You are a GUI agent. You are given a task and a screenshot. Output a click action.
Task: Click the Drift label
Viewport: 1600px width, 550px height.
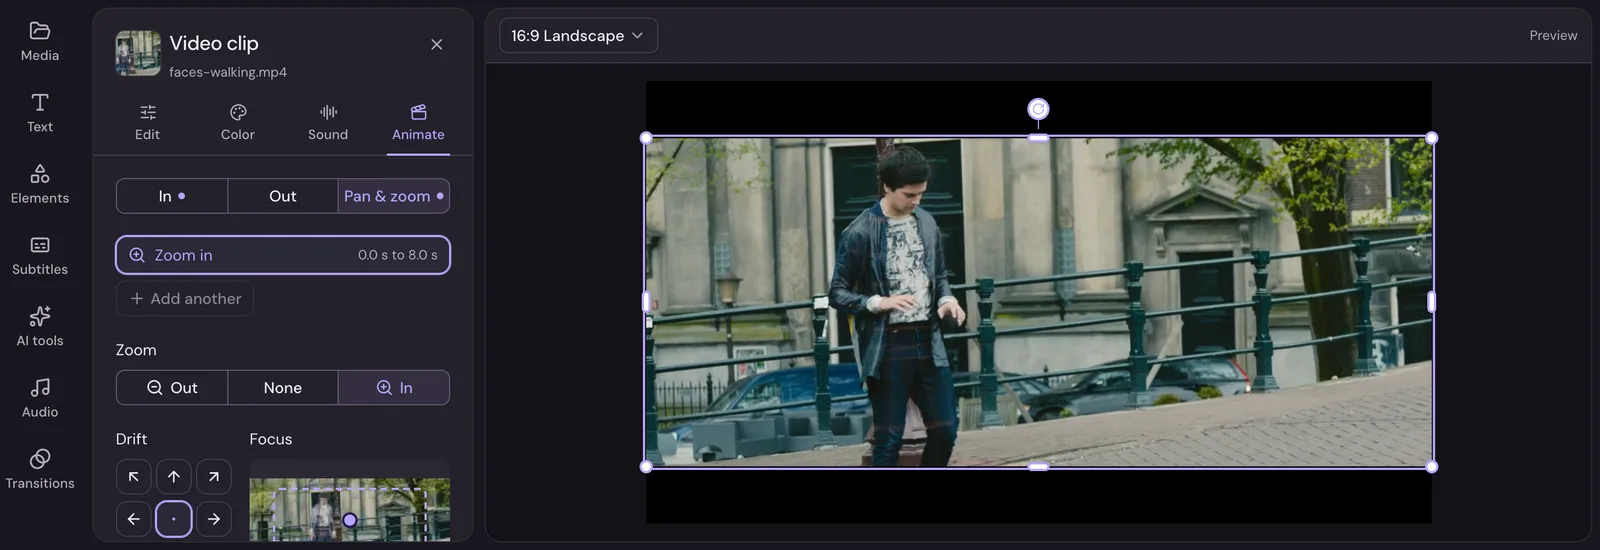point(131,439)
